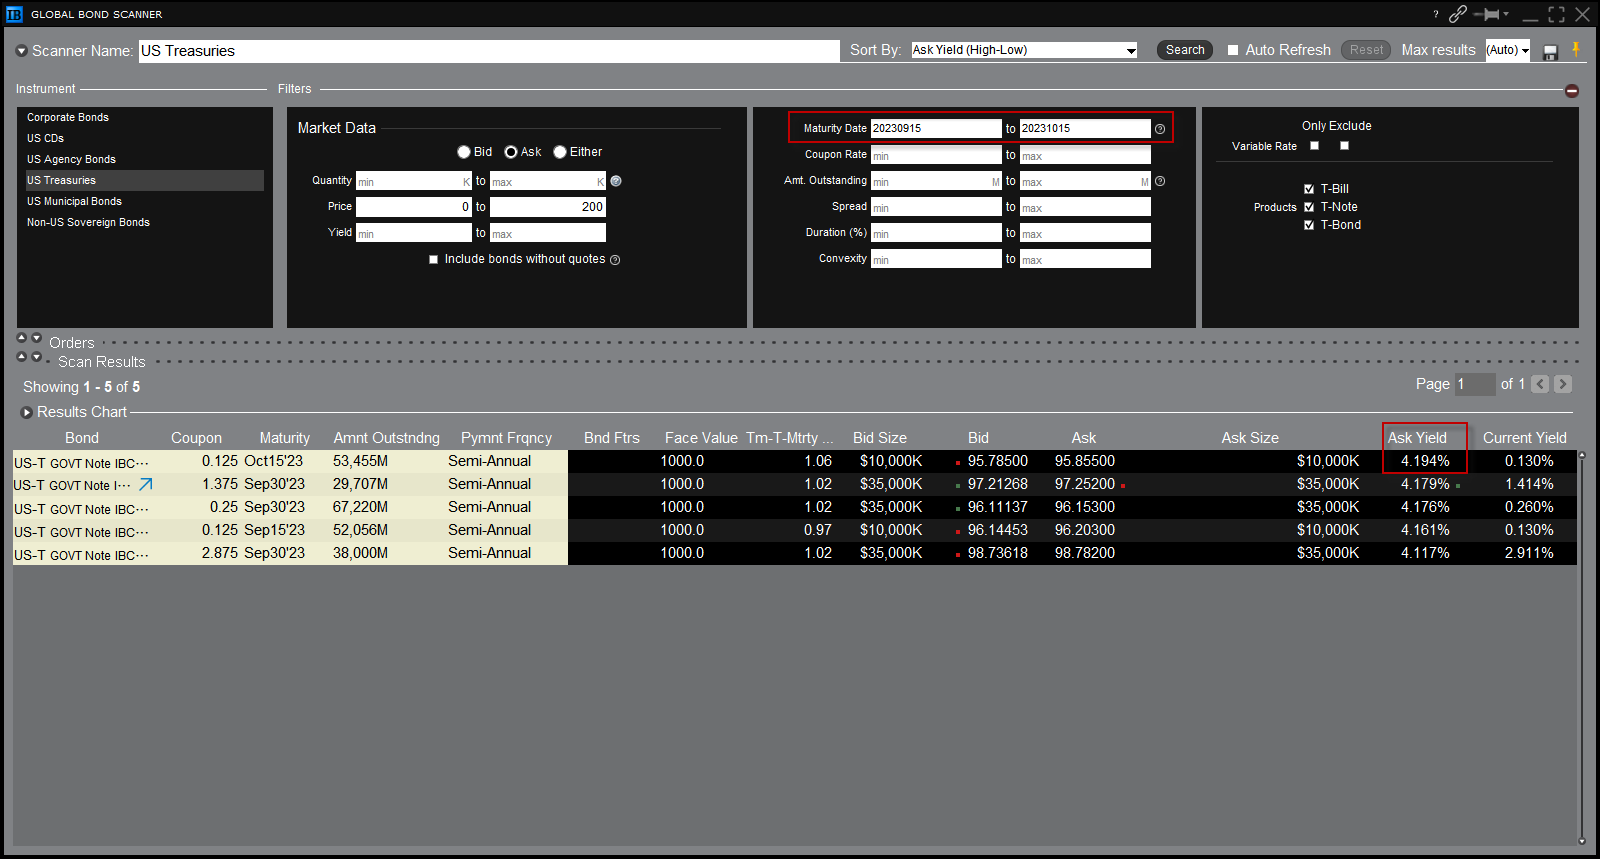The width and height of the screenshot is (1600, 859).
Task: Click the 96.14453 bid price cell
Action: click(x=997, y=530)
